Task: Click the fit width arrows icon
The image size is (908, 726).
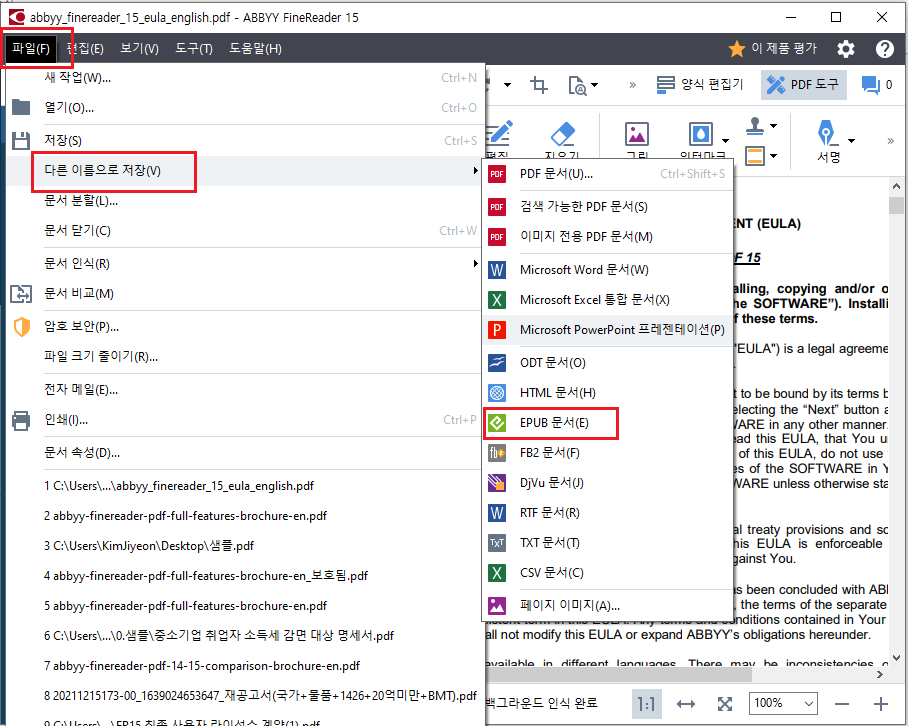Action: click(x=686, y=704)
